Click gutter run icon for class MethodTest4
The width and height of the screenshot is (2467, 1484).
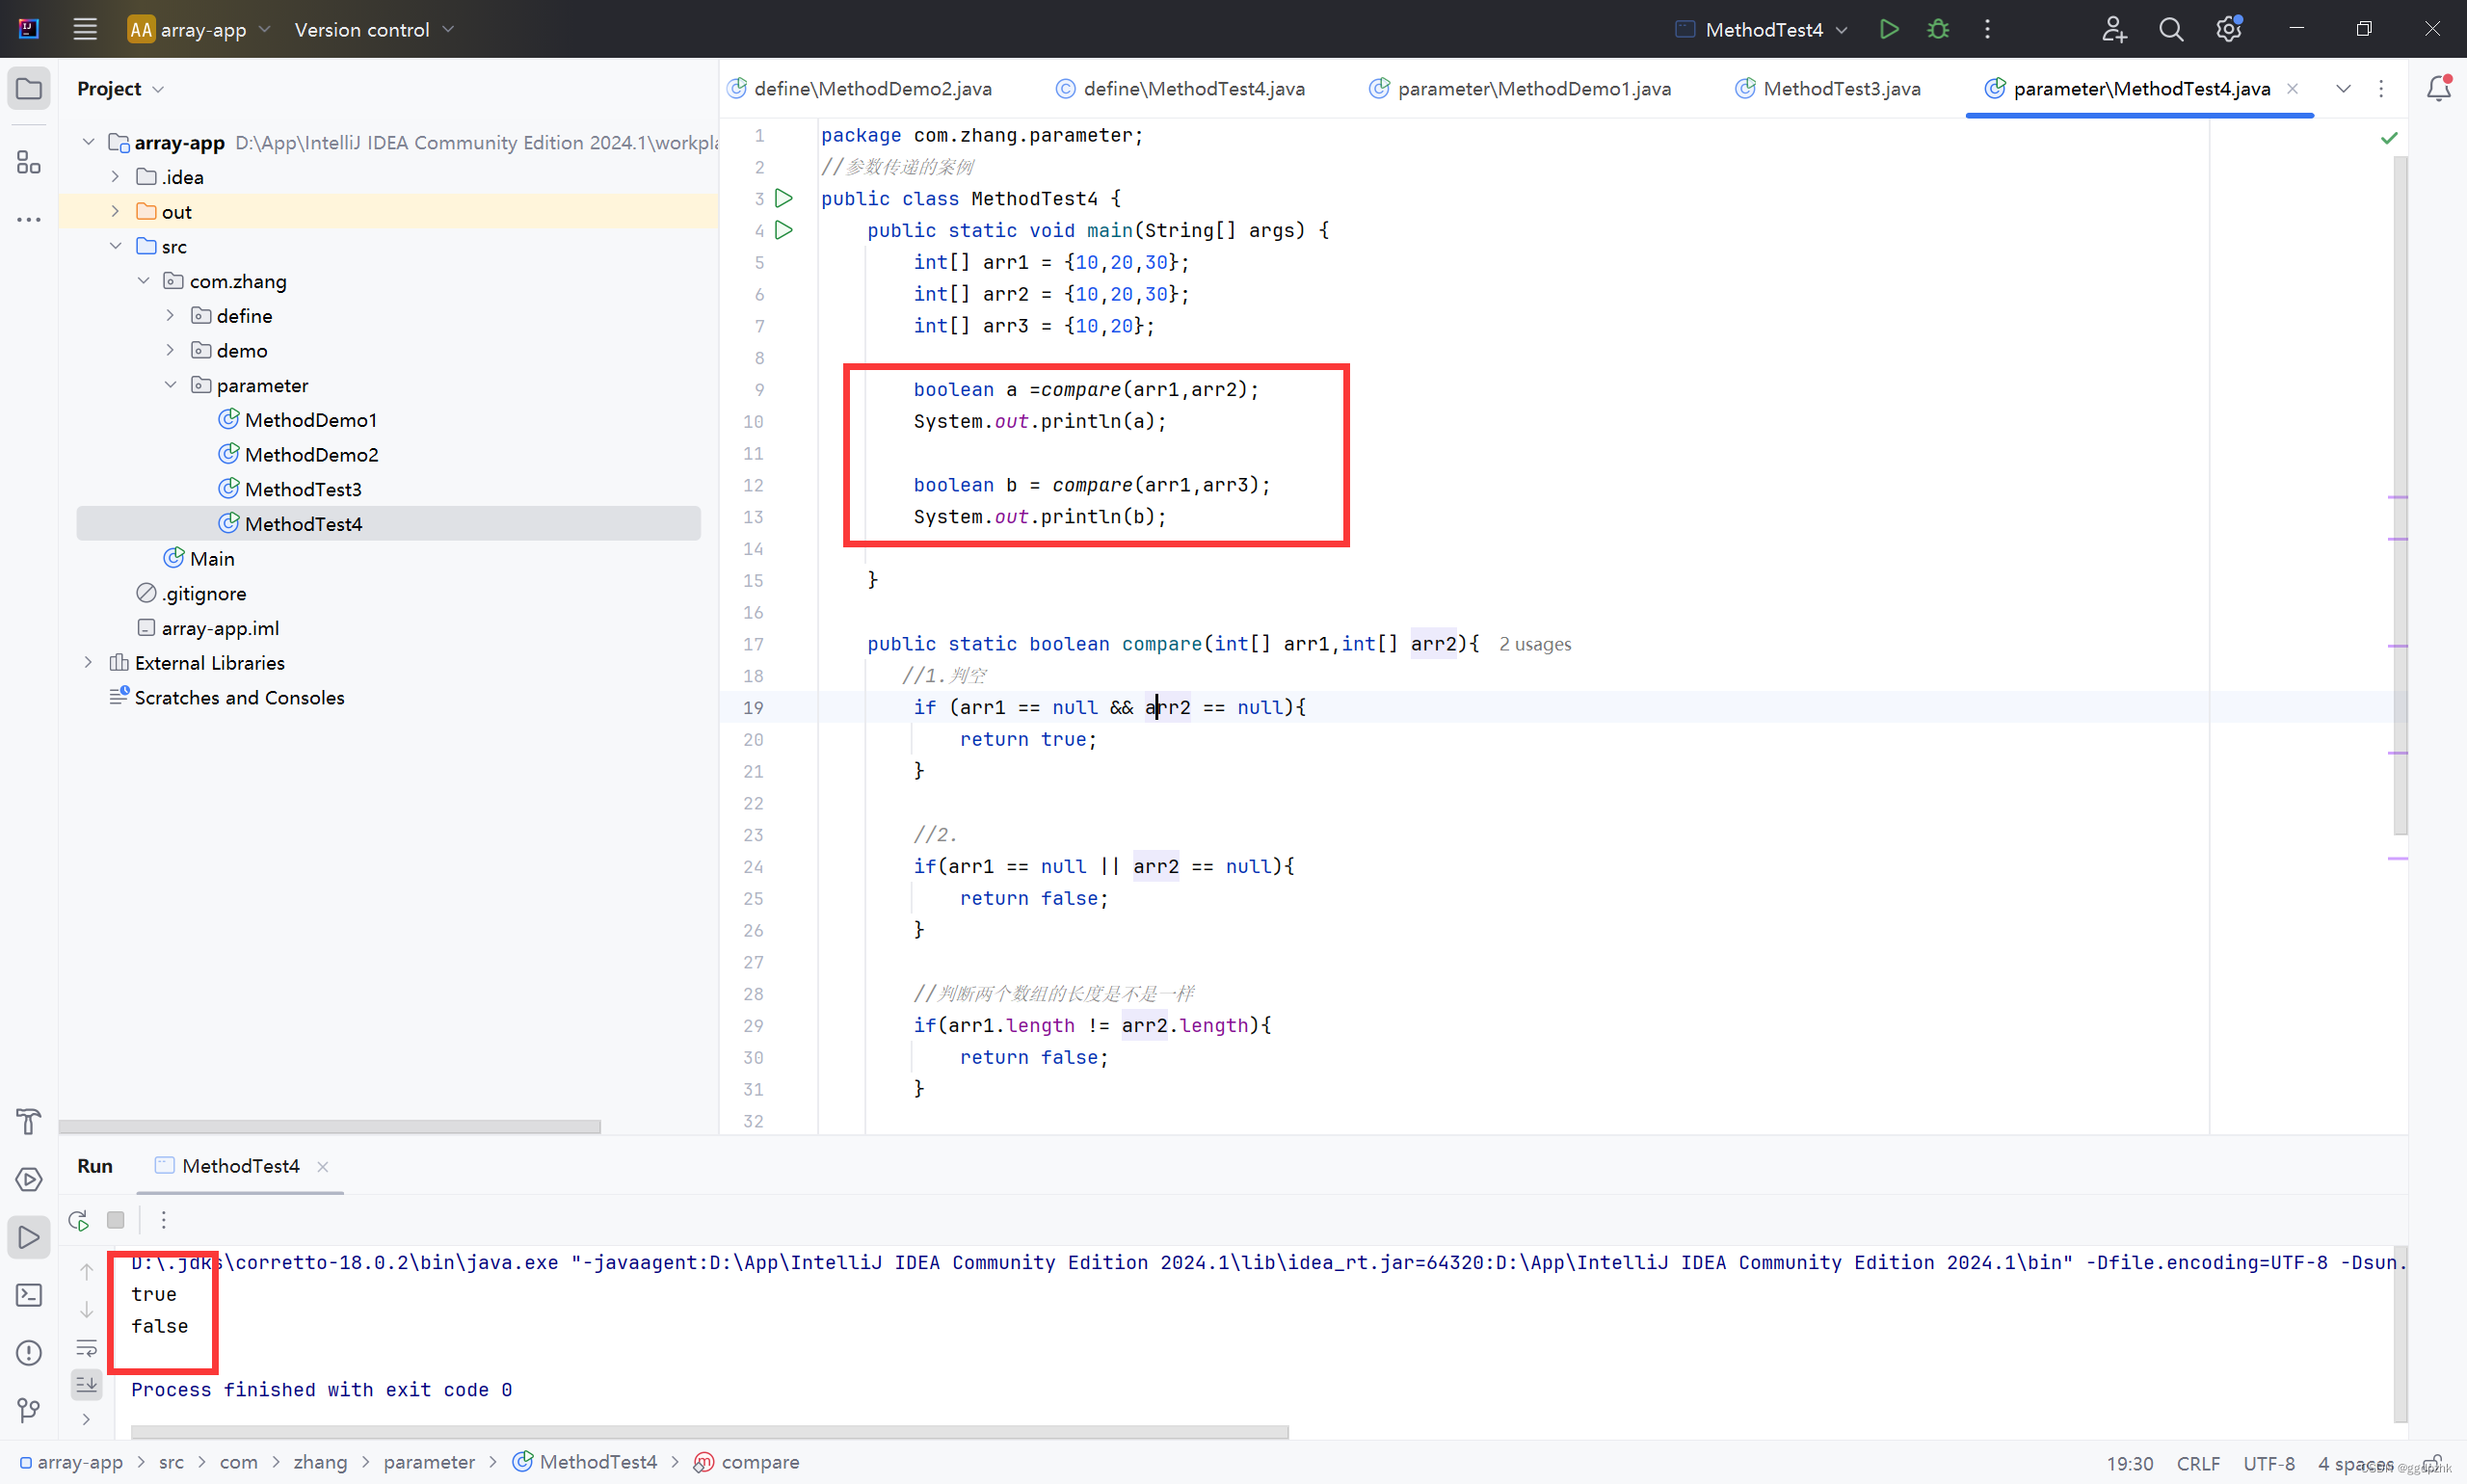[784, 198]
